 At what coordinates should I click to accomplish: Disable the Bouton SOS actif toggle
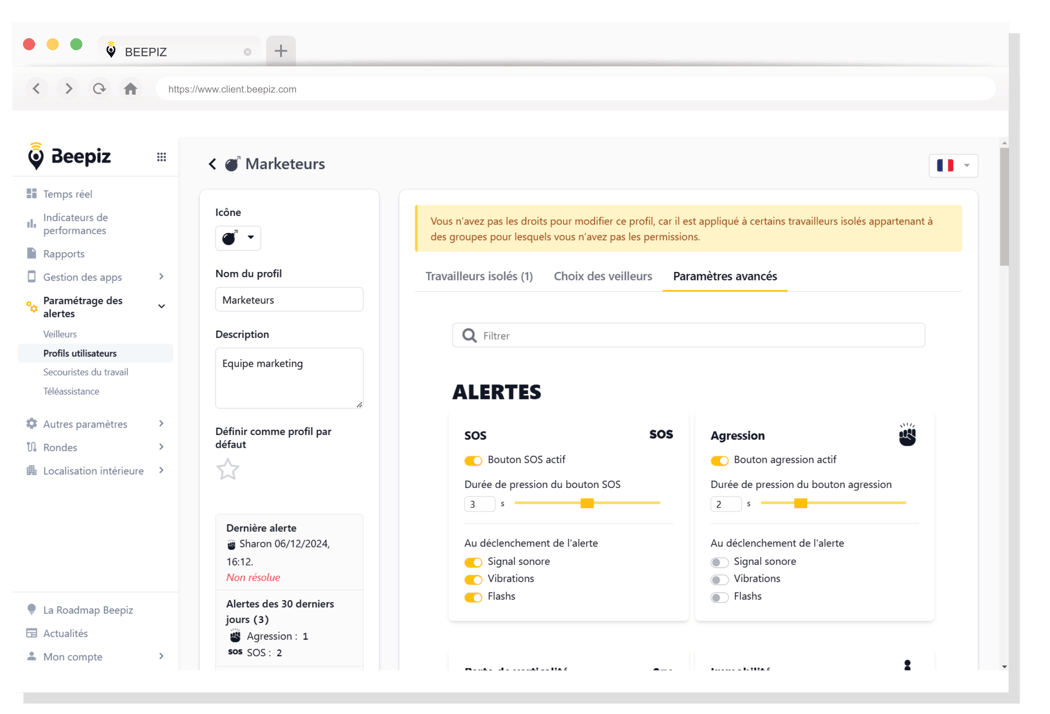tap(473, 461)
